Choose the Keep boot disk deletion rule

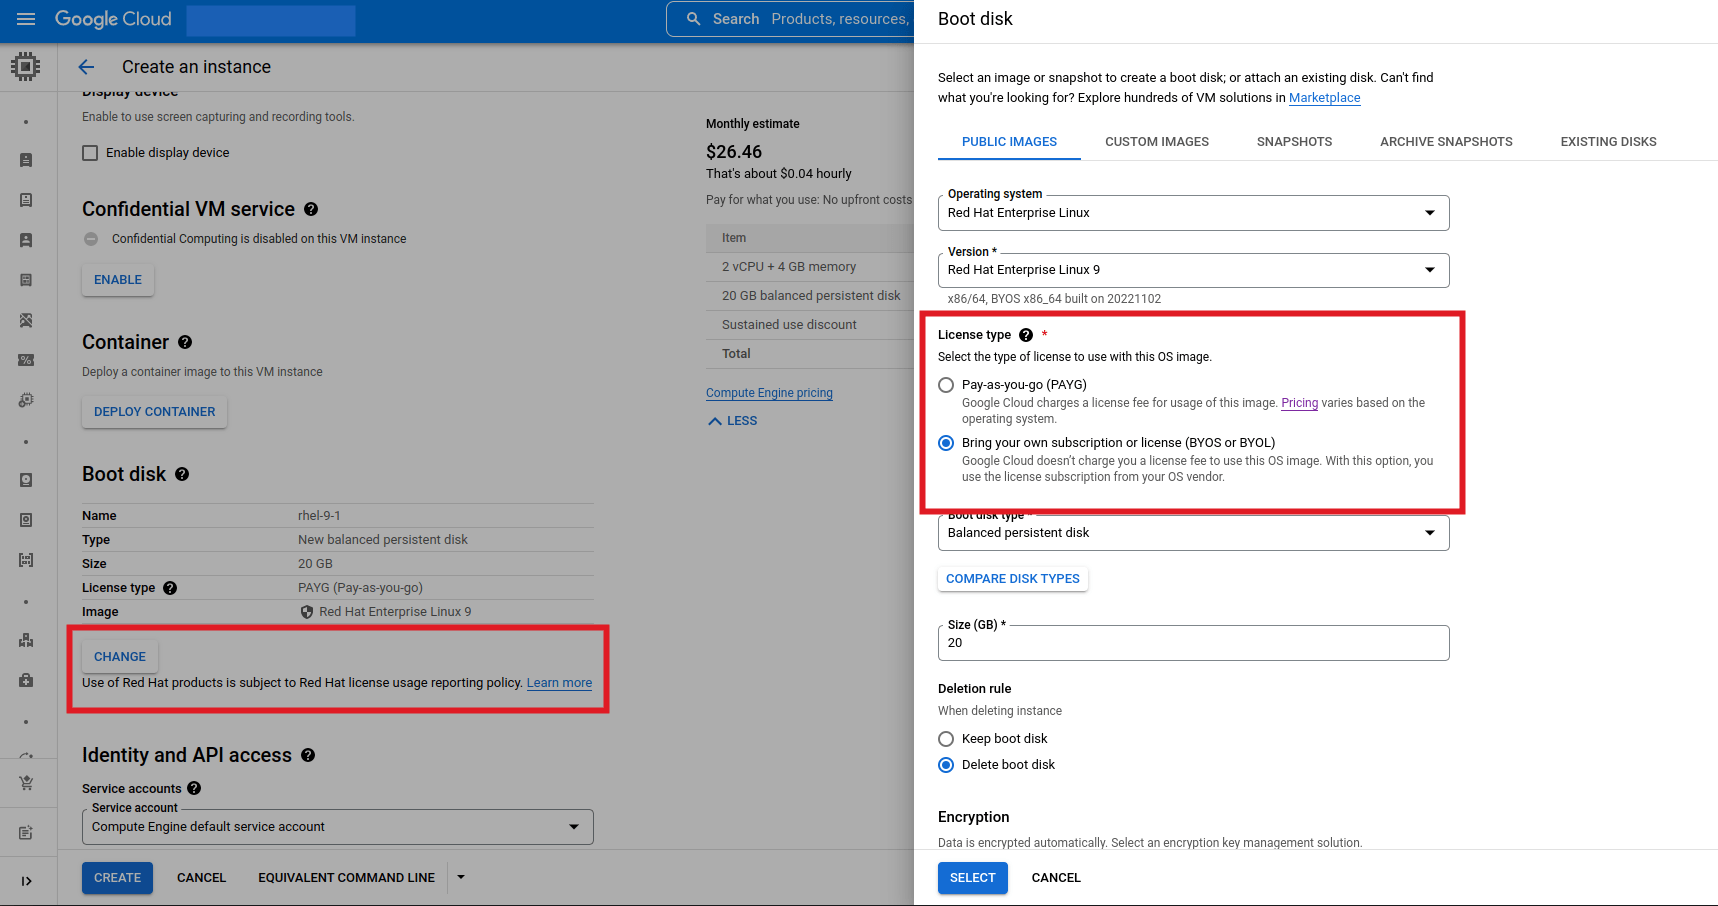[x=946, y=738]
